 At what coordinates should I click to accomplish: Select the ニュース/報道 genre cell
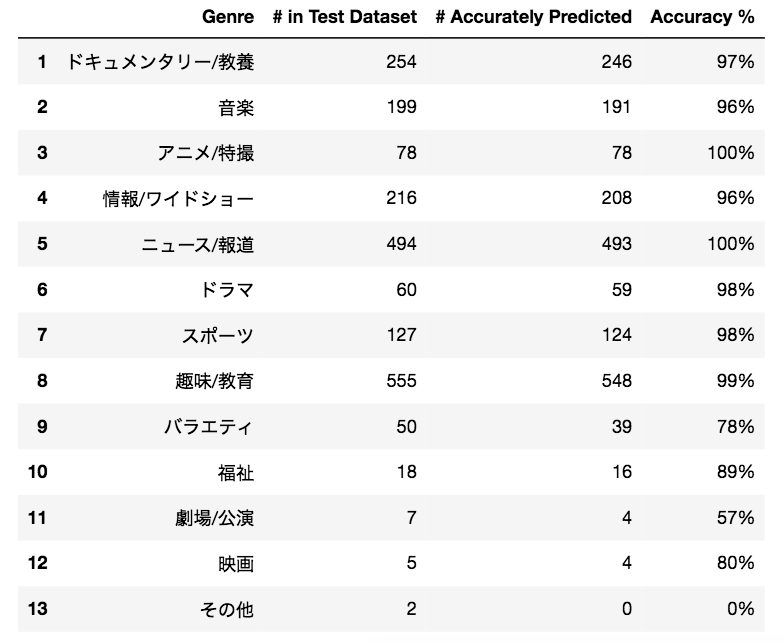(x=197, y=244)
